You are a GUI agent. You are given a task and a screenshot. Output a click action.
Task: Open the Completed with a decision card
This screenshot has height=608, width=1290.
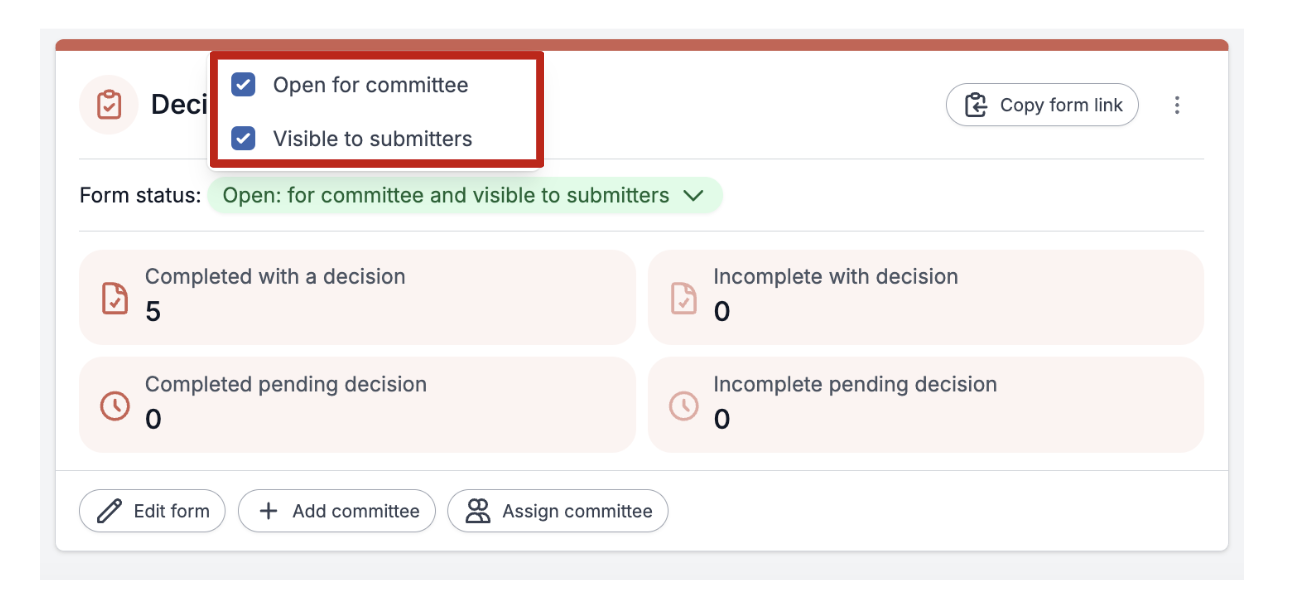pos(357,297)
